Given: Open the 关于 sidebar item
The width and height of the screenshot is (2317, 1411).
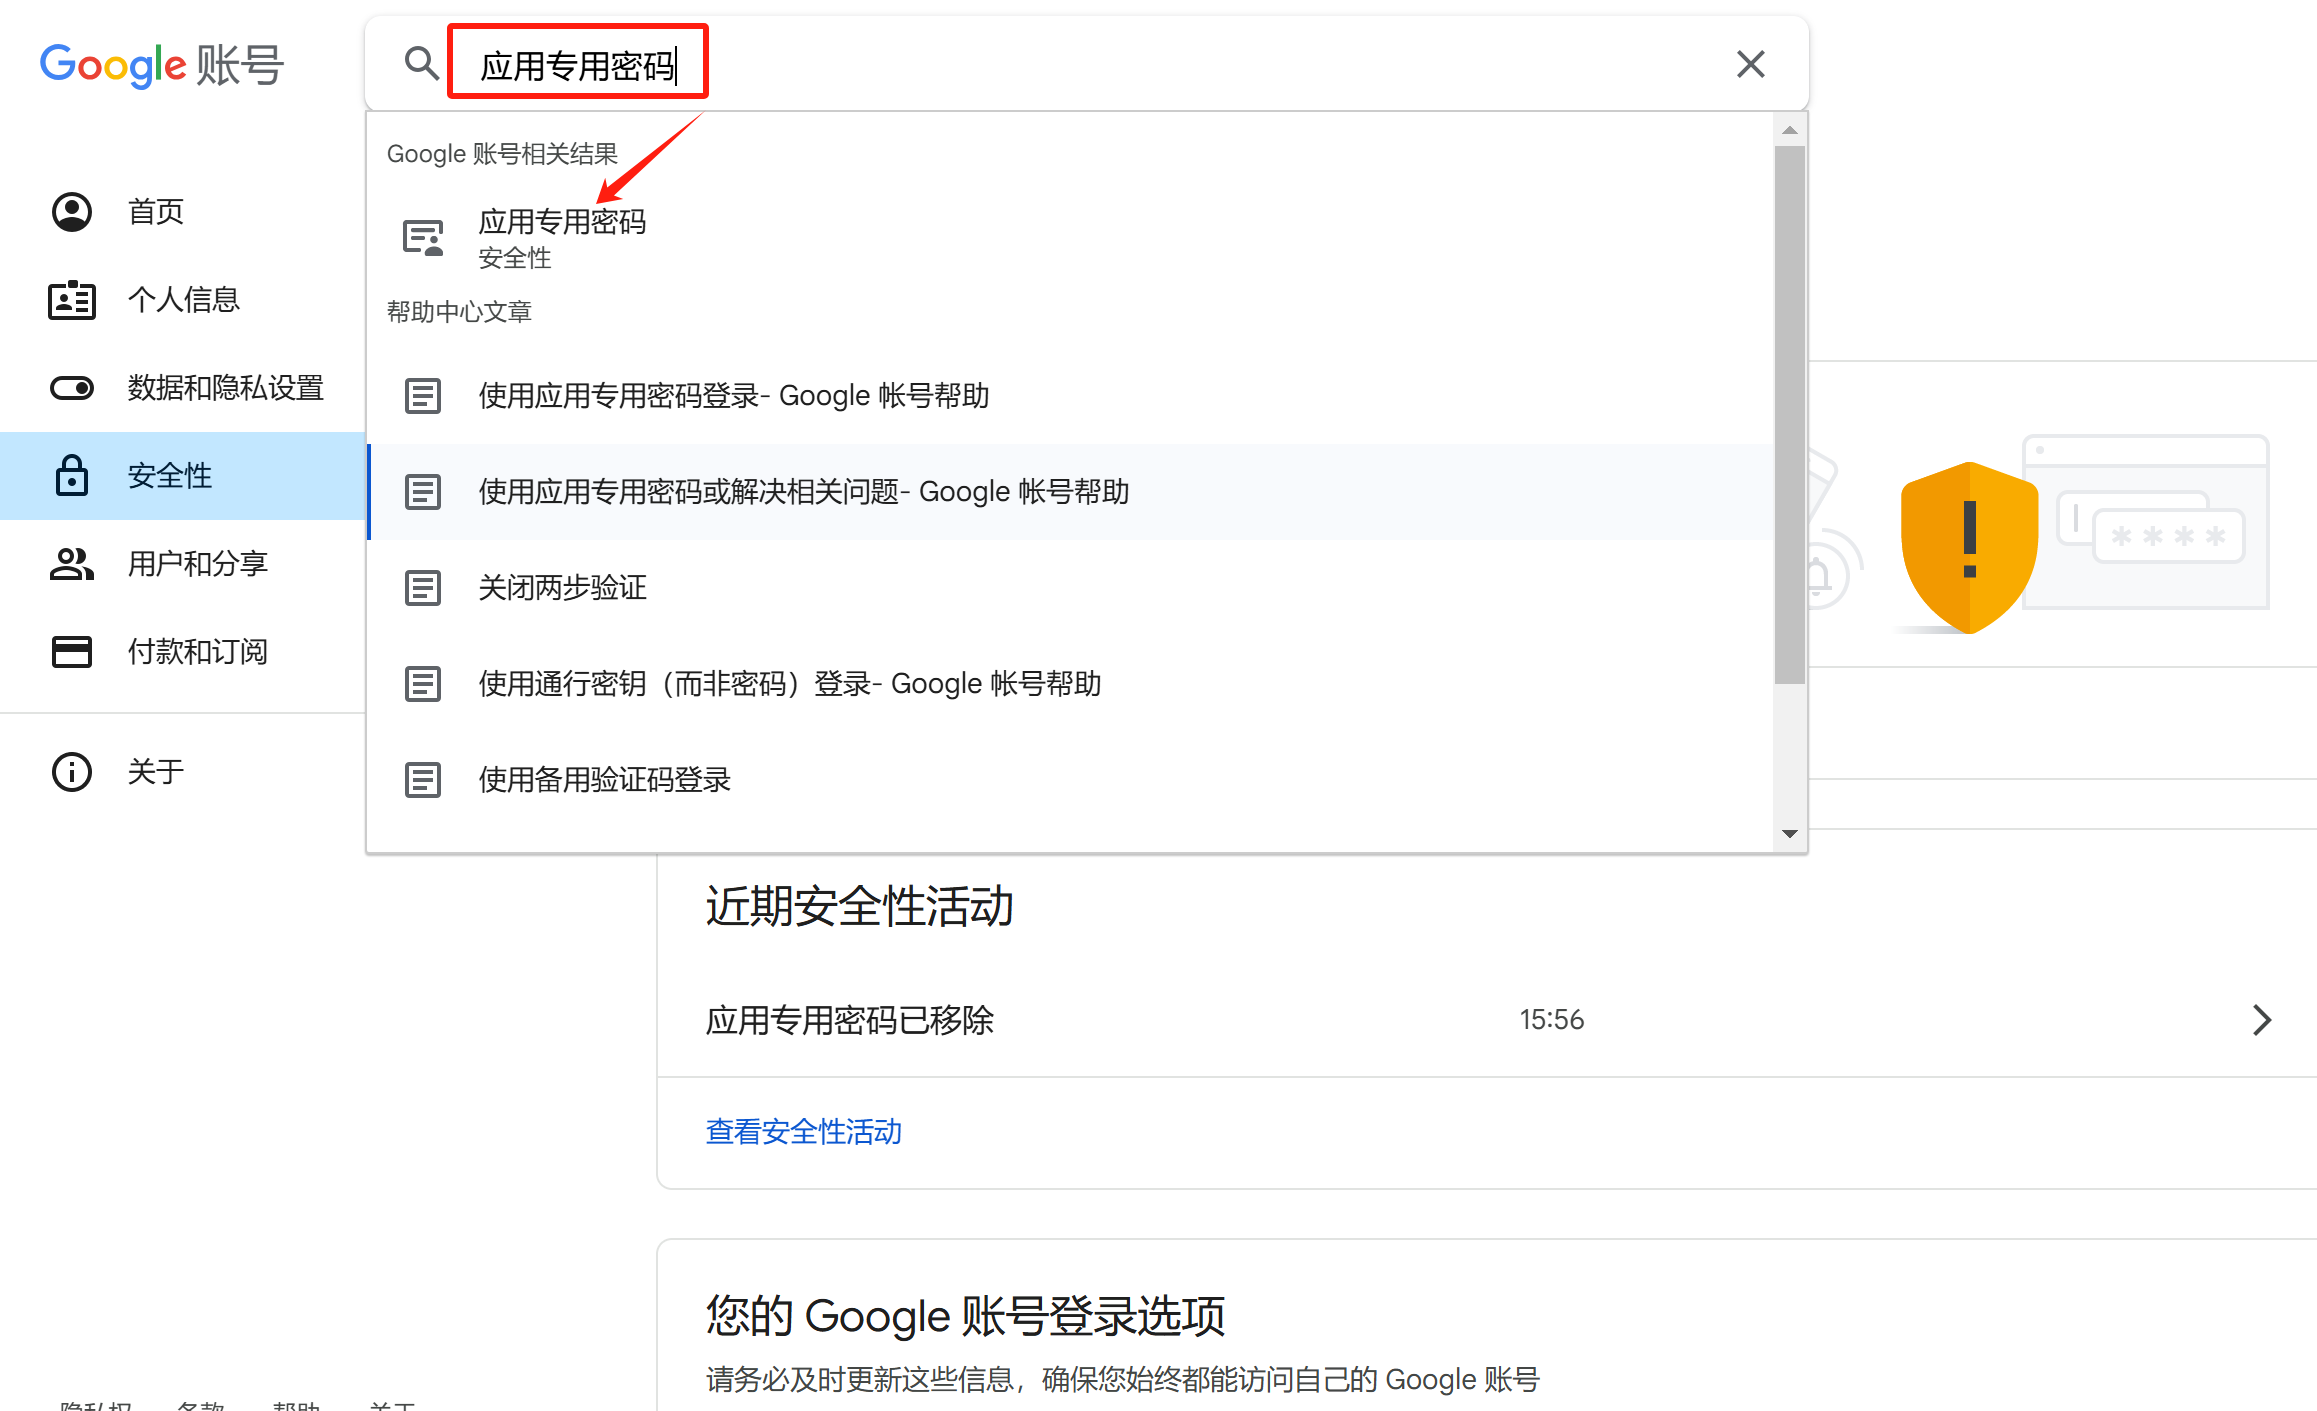Looking at the screenshot, I should [x=182, y=772].
